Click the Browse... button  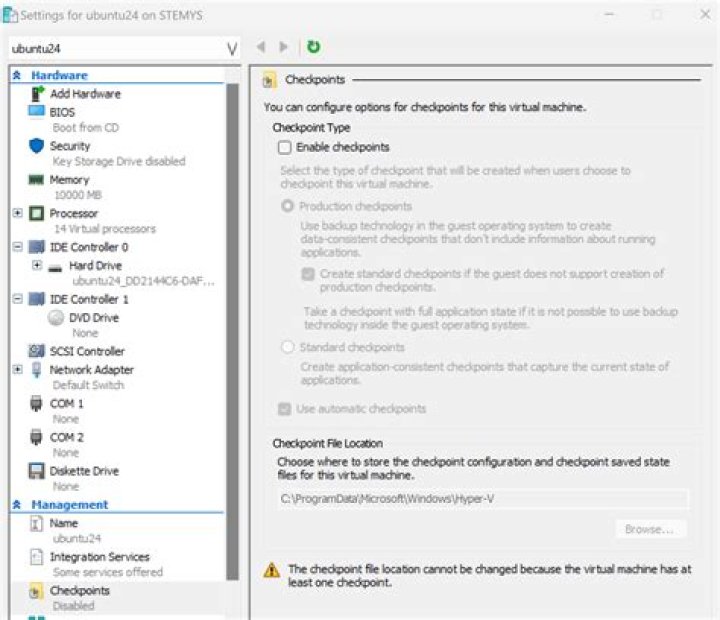651,530
